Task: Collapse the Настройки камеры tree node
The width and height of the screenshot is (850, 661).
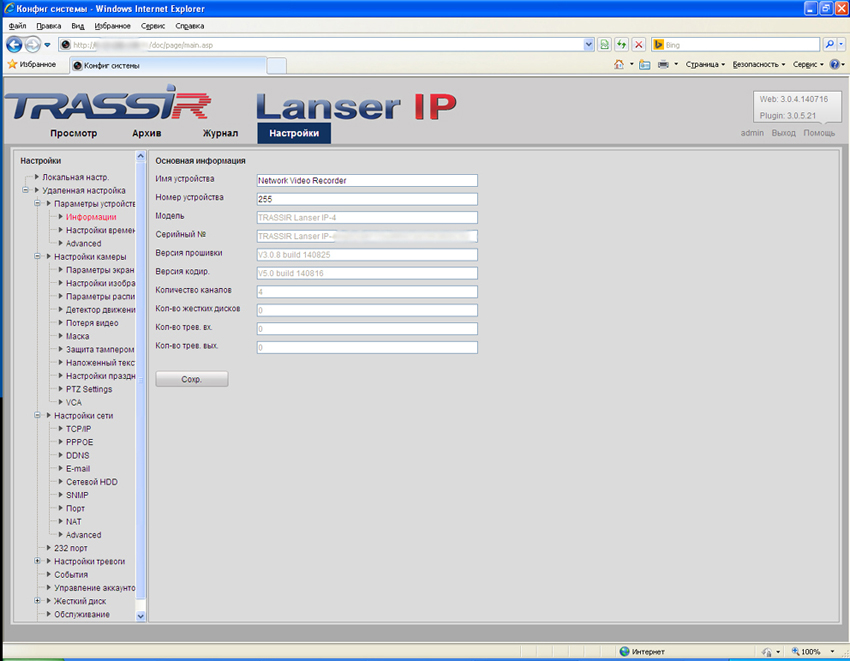Action: pos(37,256)
